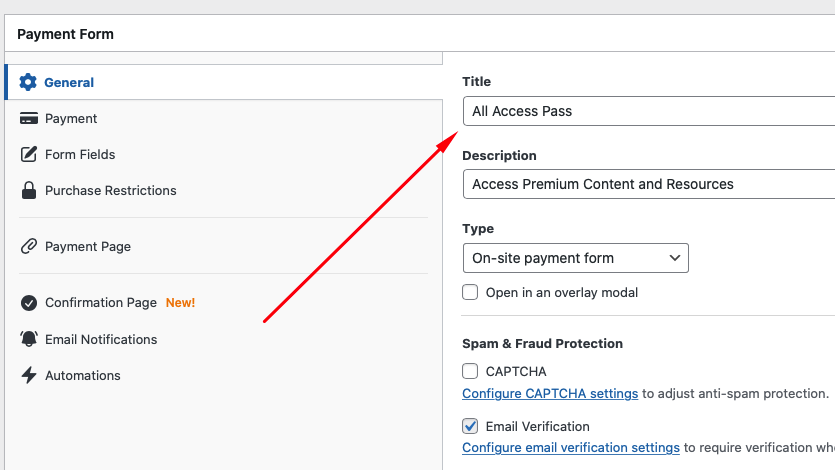Click the Payment Page link icon
The image size is (835, 470).
[x=28, y=246]
